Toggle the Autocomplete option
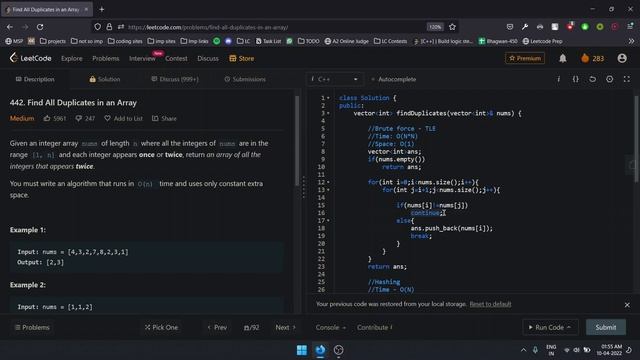This screenshot has height=360, width=640. click(x=393, y=79)
